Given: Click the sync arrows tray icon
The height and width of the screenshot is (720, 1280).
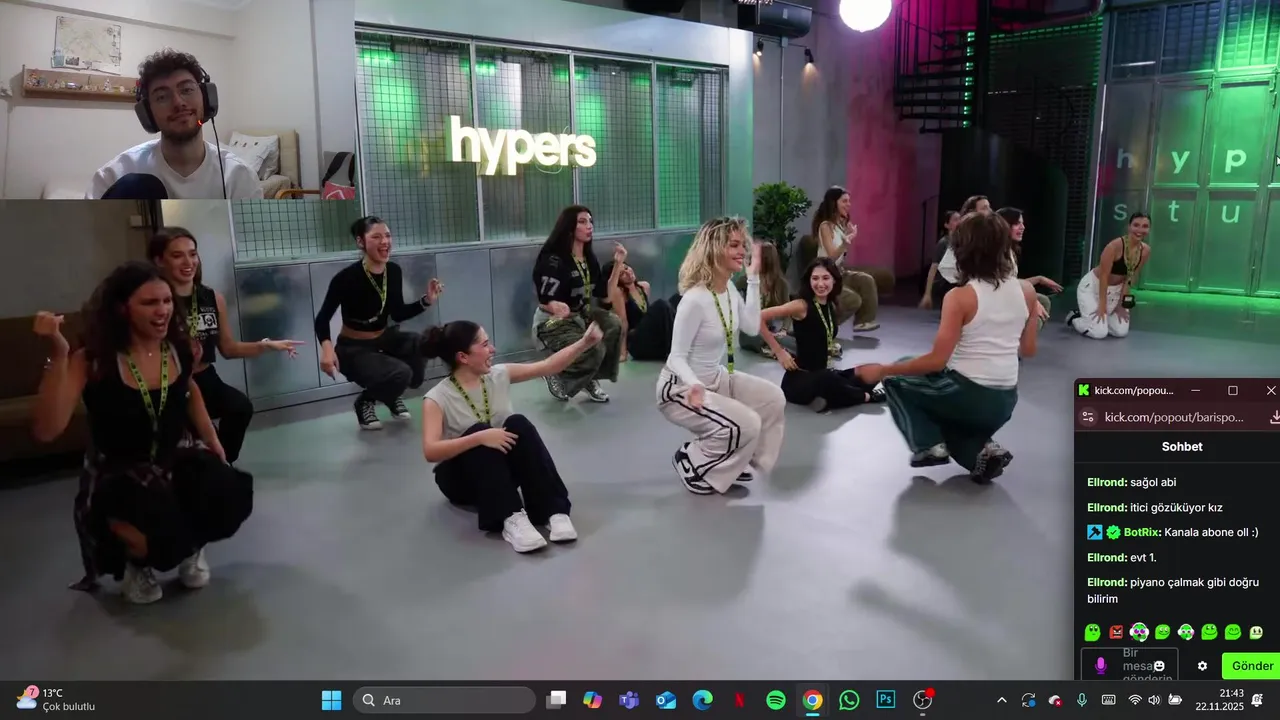Looking at the screenshot, I should coord(1028,700).
